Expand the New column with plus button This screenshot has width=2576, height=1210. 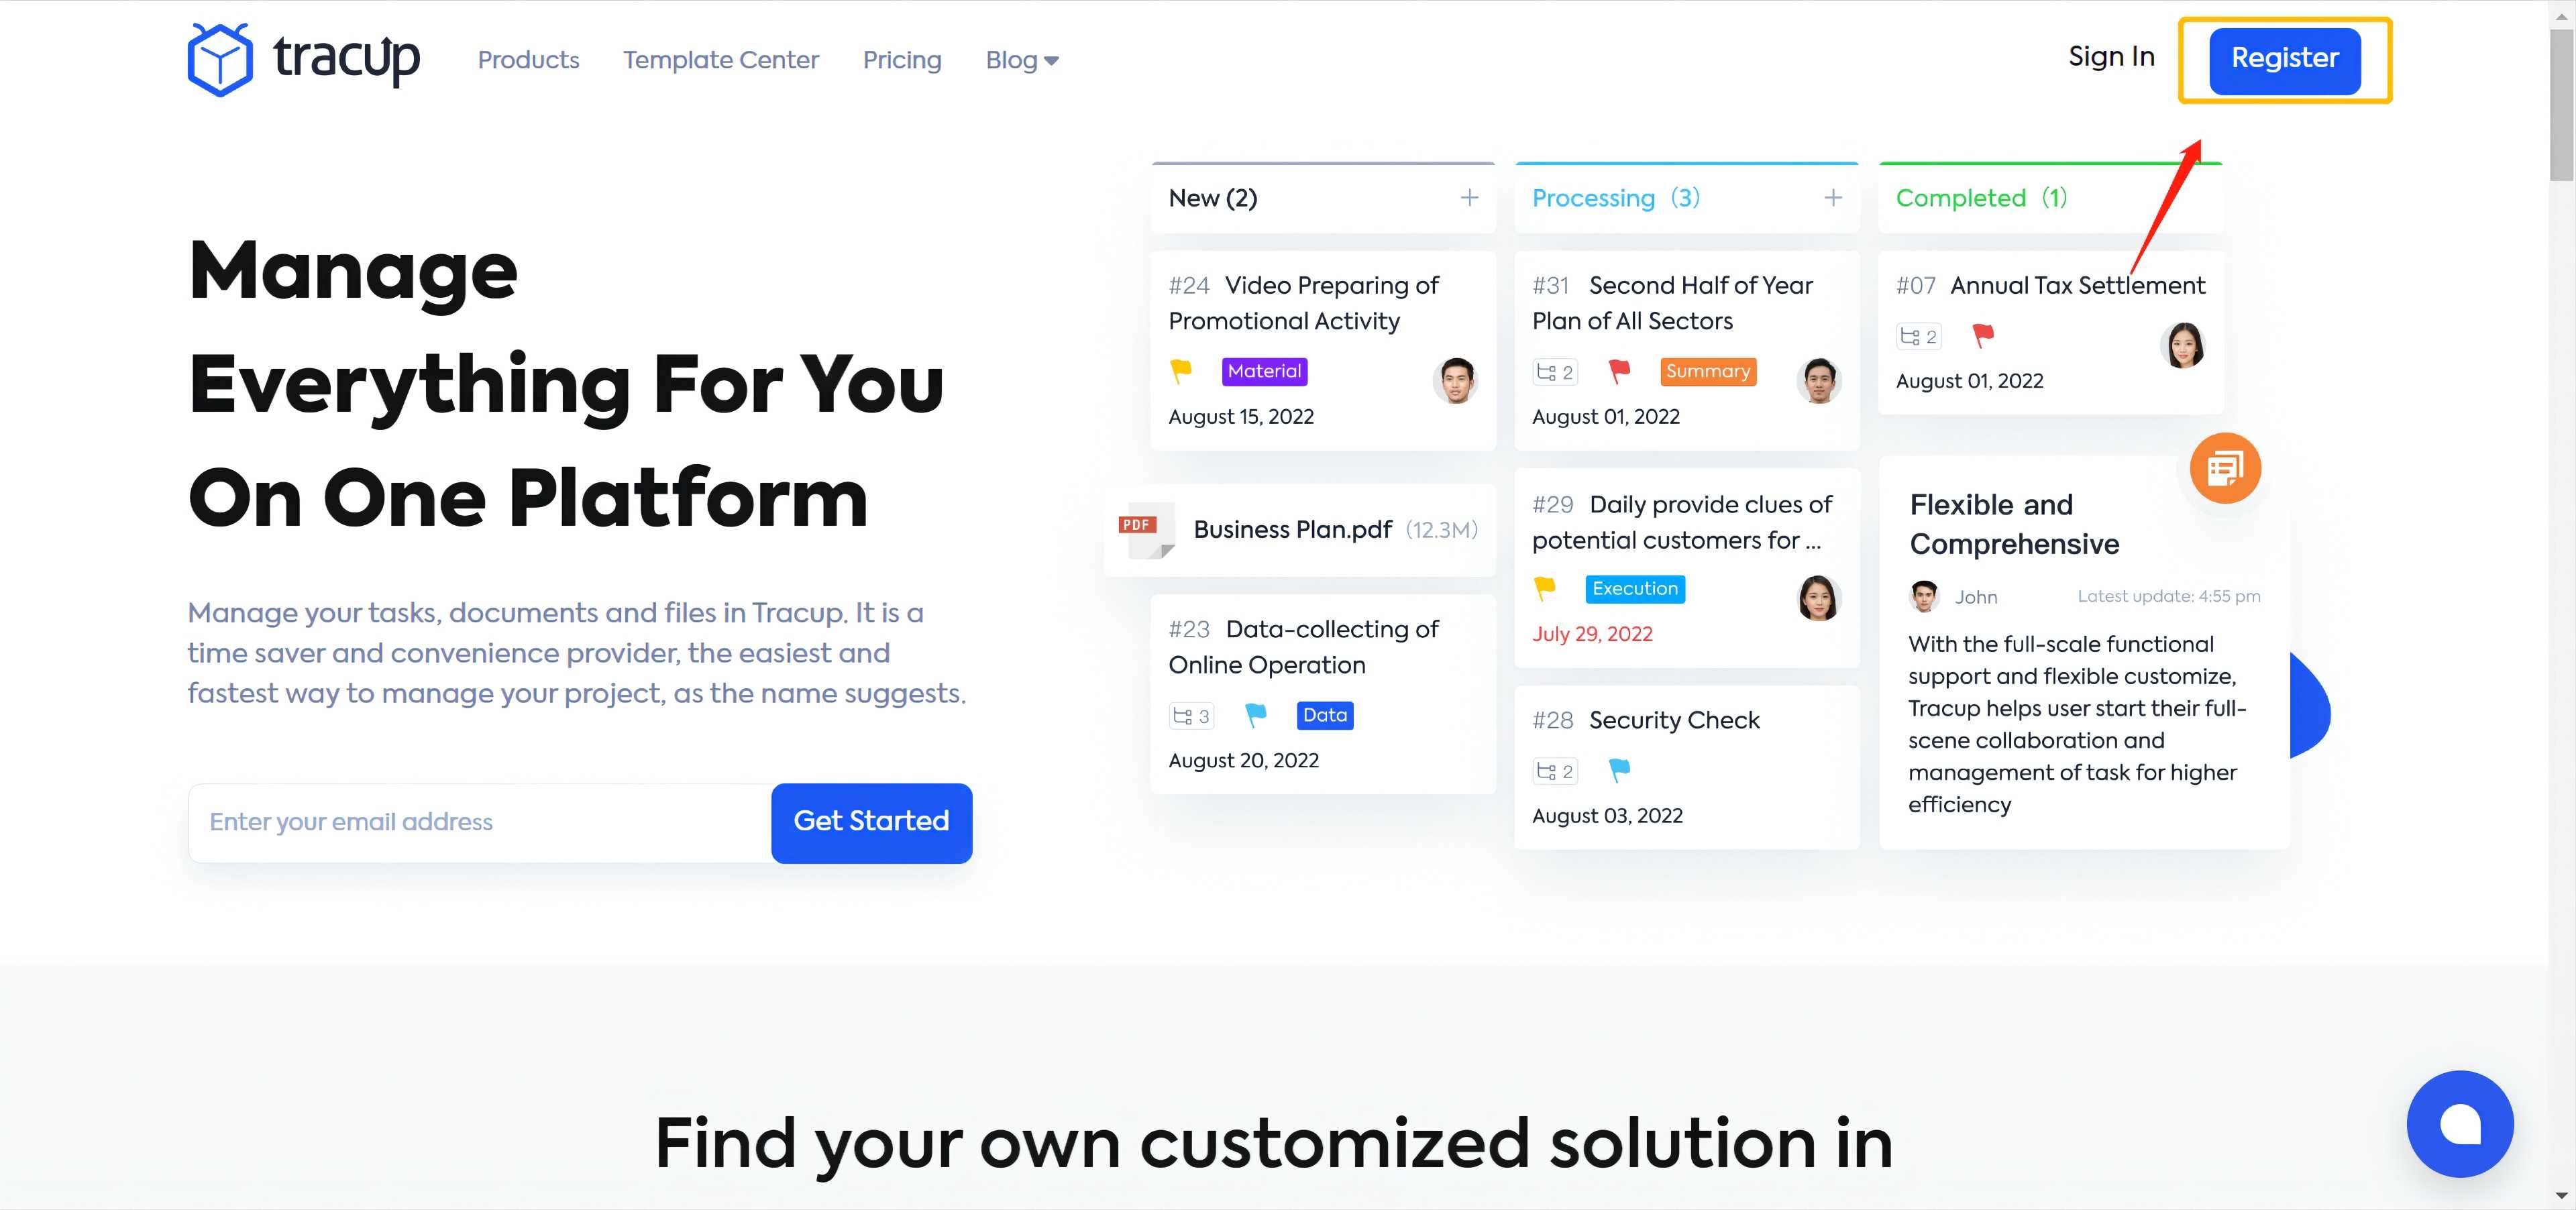click(1467, 199)
